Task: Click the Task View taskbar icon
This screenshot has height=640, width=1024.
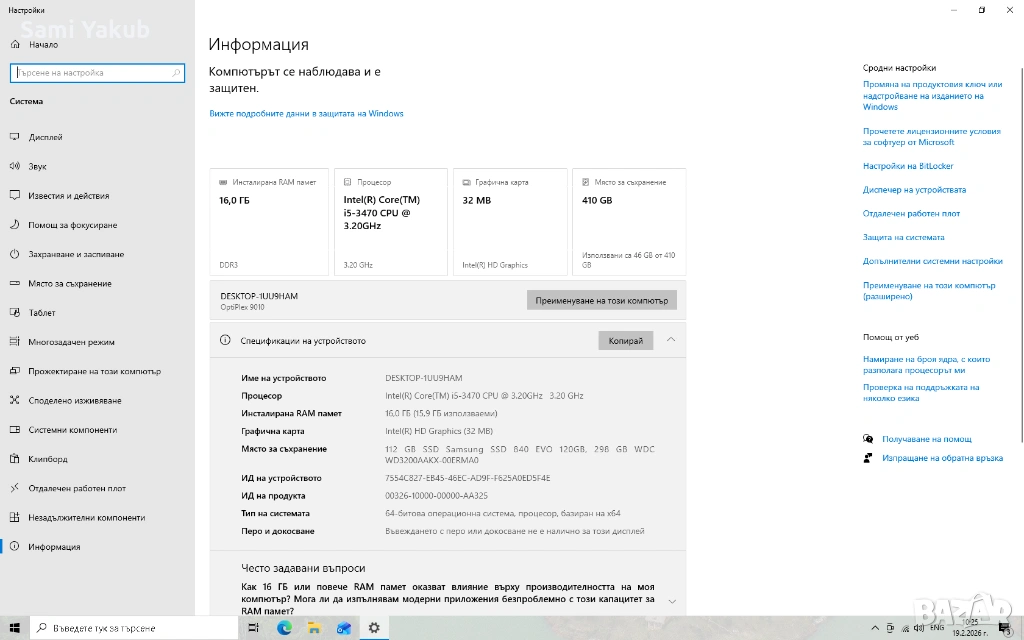Action: tap(254, 628)
